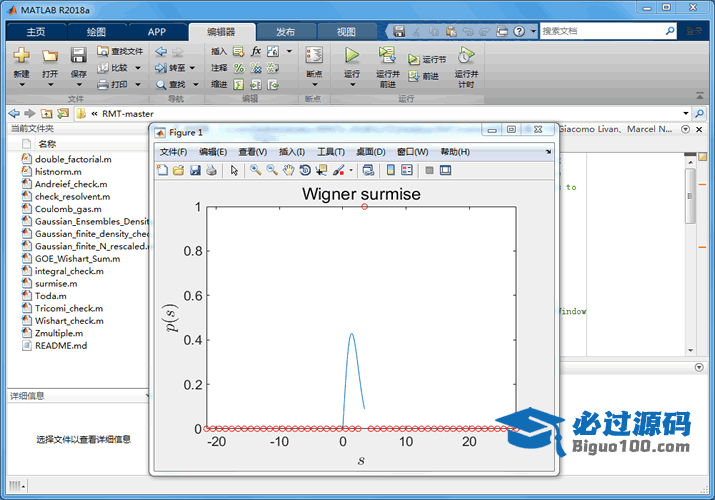Expand the Save (保存) dropdown arrow
This screenshot has width=715, height=500.
[x=78, y=84]
